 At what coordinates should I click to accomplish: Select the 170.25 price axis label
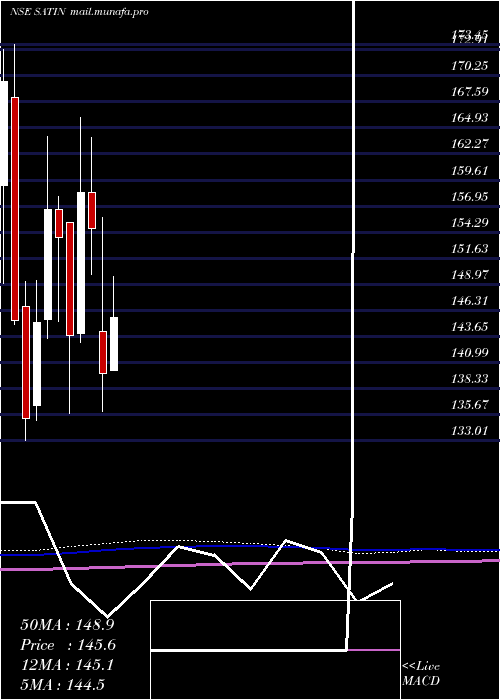tap(470, 67)
